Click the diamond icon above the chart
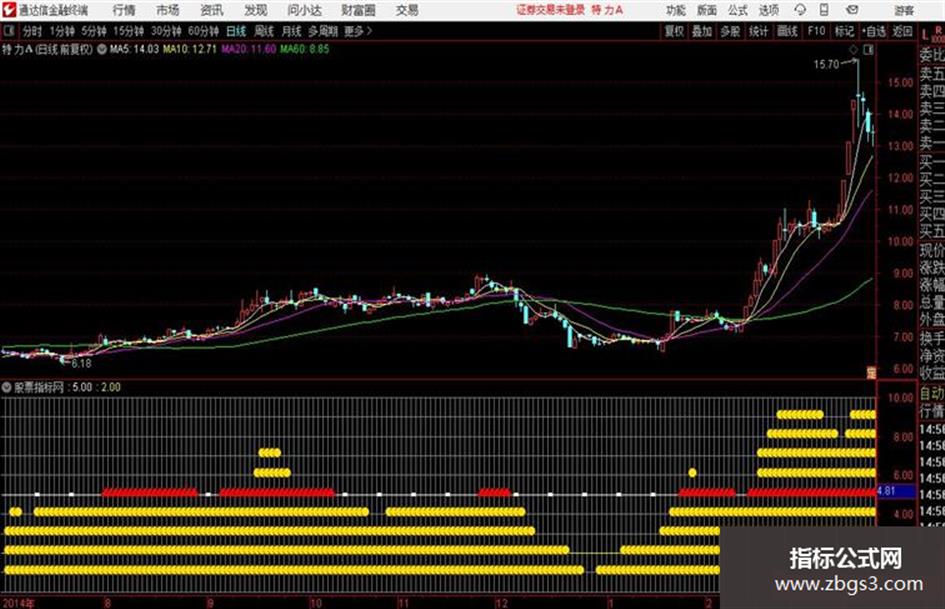Viewport: 945px width, 609px height. (x=853, y=50)
